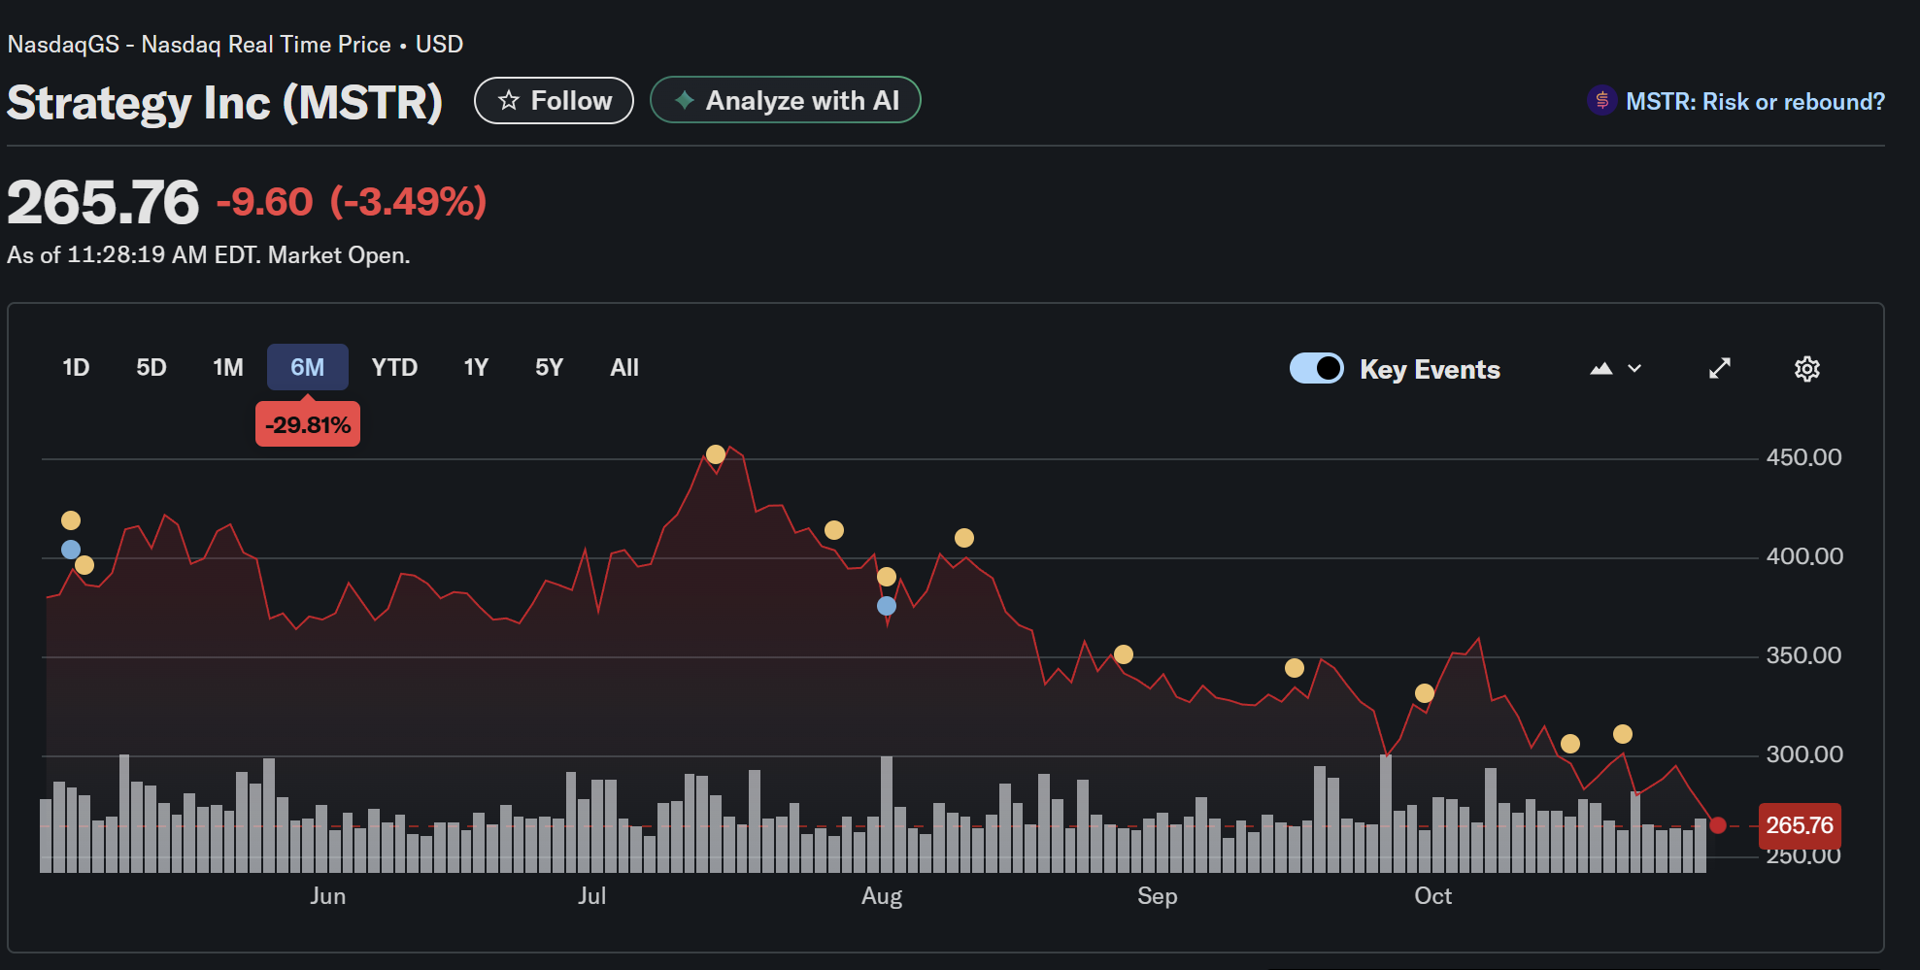
Task: Open chart settings gear
Action: [x=1806, y=369]
